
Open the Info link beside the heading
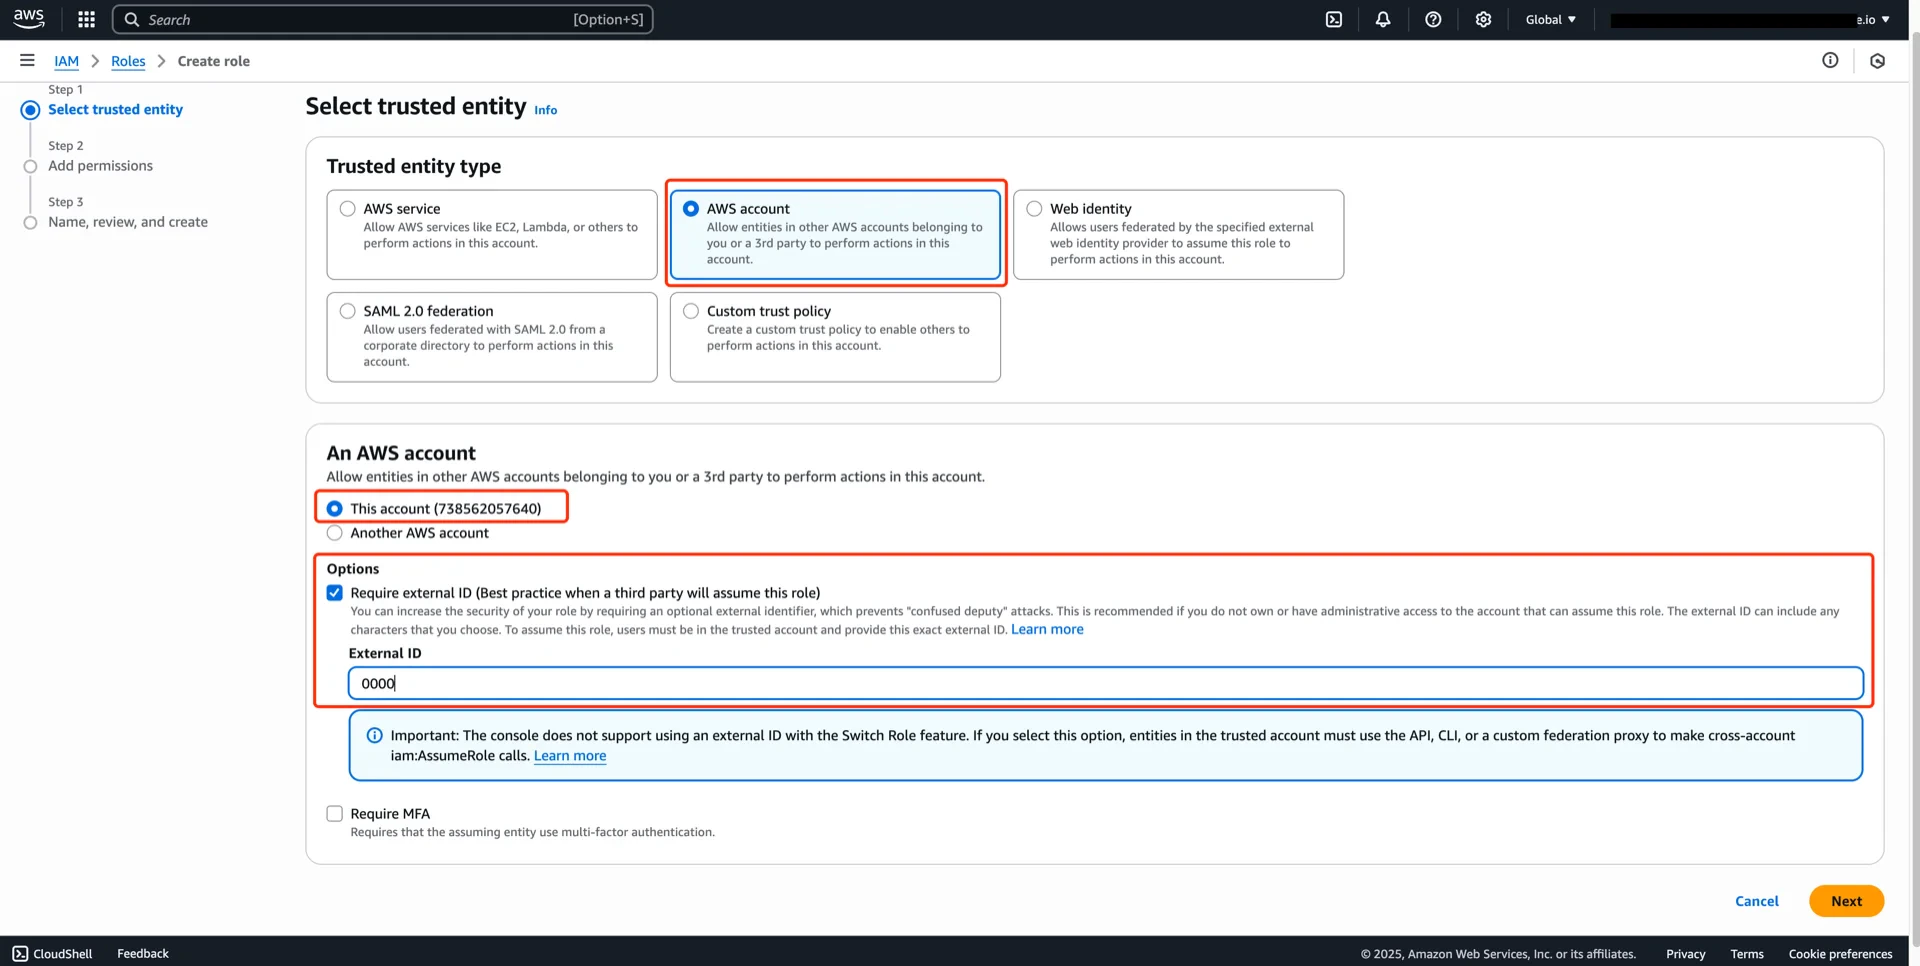(x=545, y=110)
